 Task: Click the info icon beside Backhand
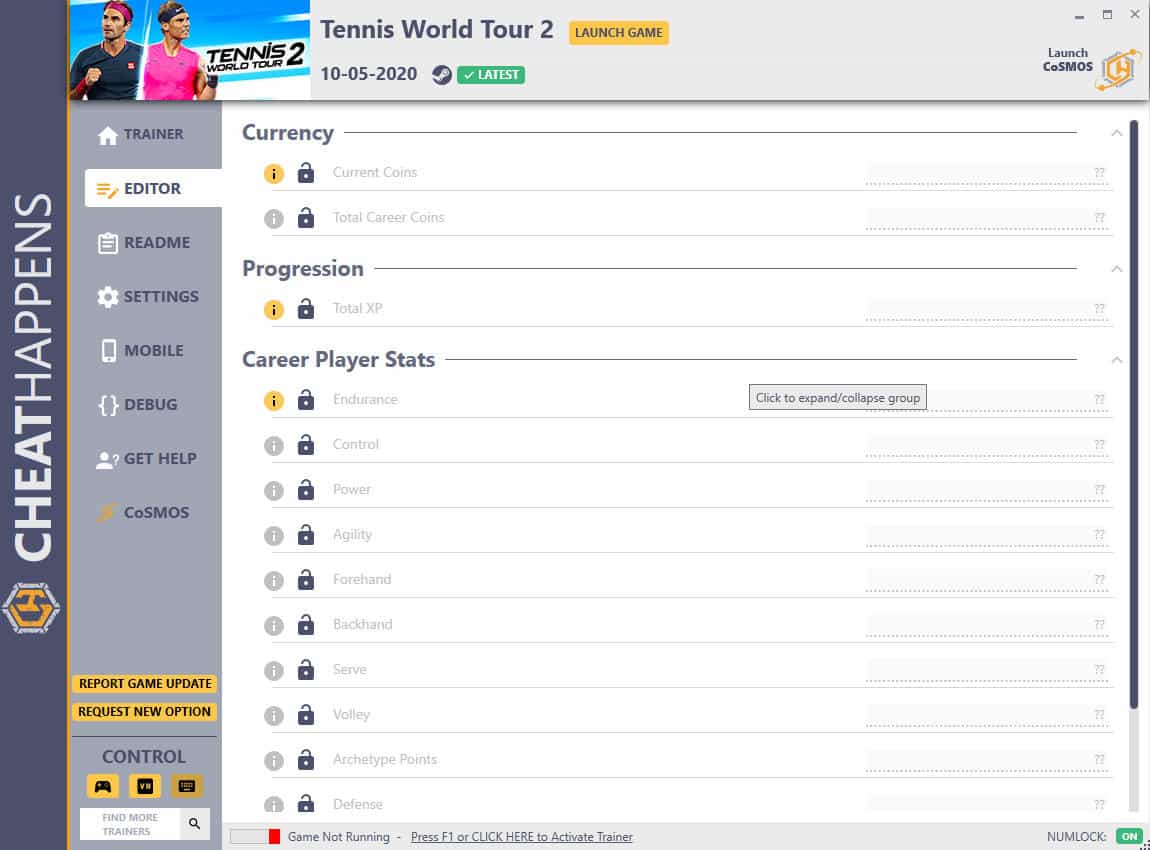click(274, 626)
